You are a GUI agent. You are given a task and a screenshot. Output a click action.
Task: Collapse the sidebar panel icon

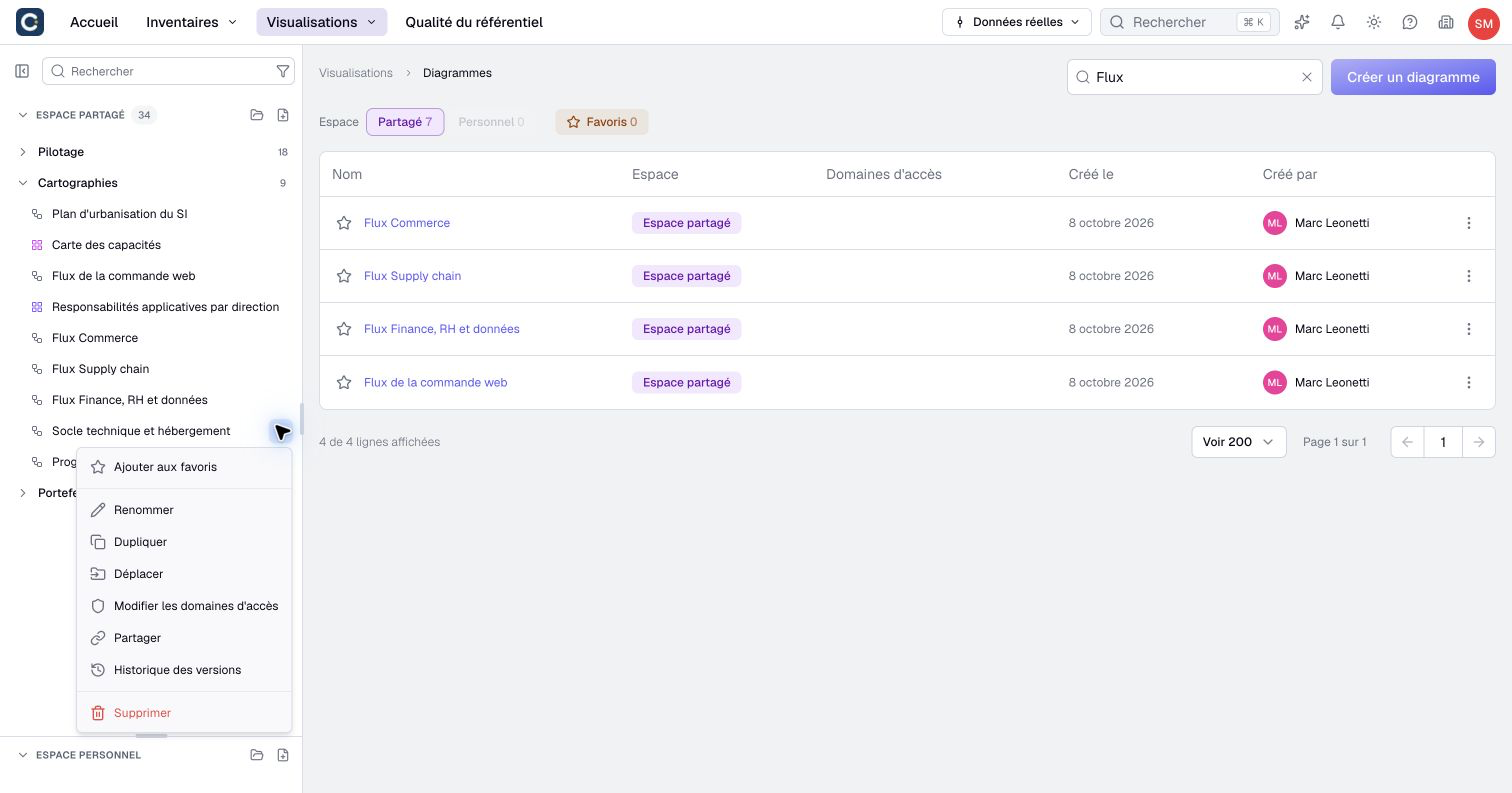point(22,71)
